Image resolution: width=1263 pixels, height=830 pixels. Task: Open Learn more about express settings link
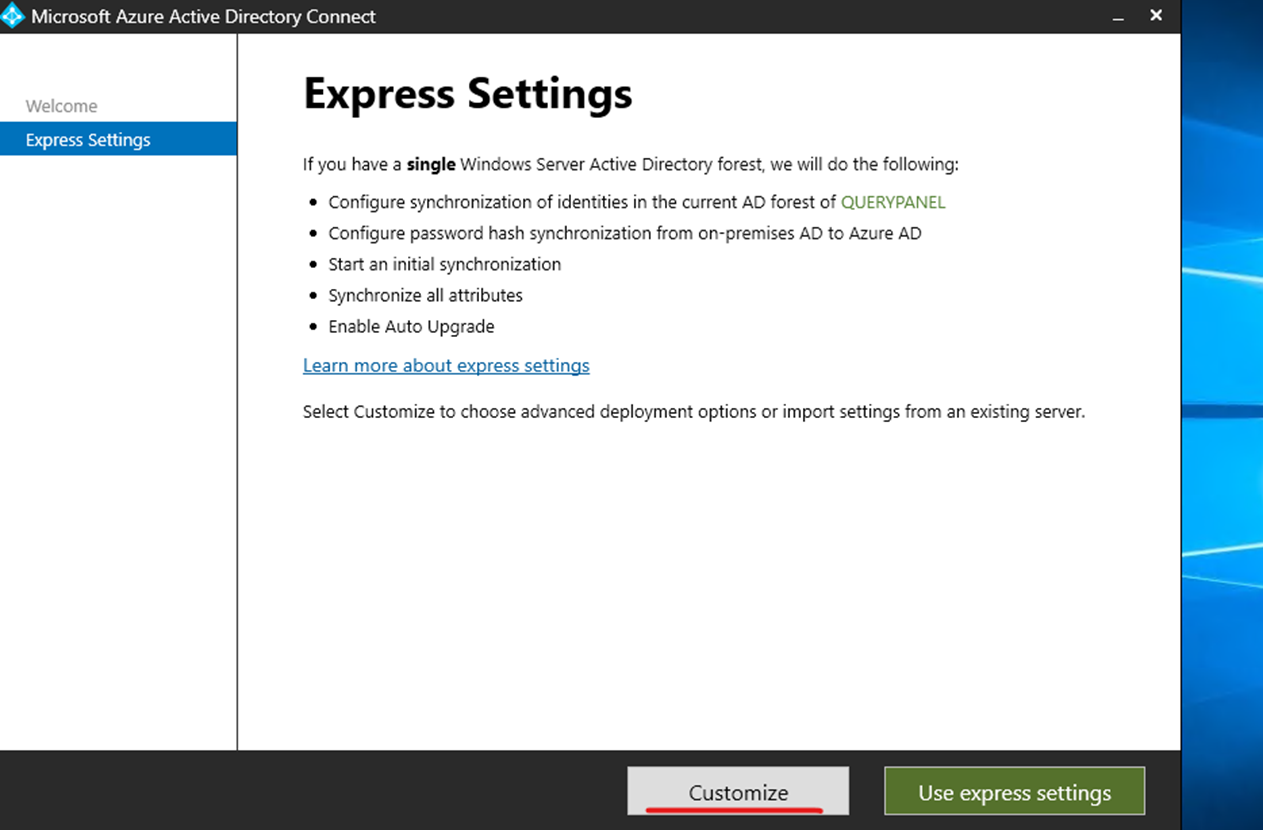click(x=446, y=365)
